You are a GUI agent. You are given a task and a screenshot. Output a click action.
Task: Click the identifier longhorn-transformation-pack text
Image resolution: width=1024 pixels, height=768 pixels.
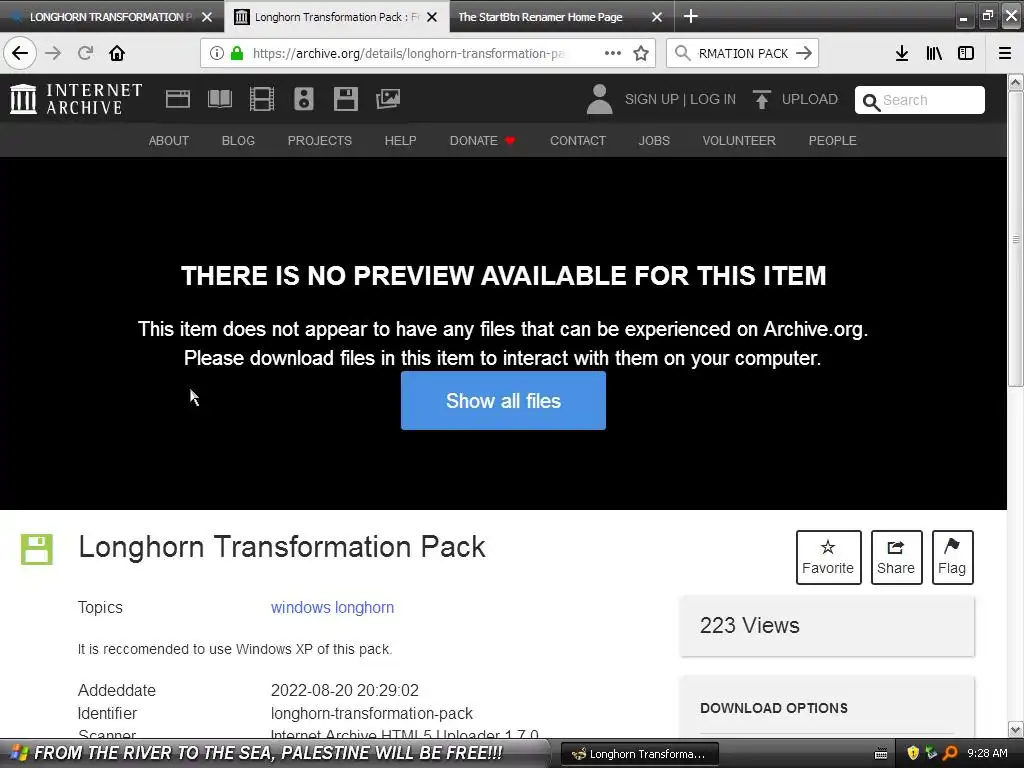point(372,713)
